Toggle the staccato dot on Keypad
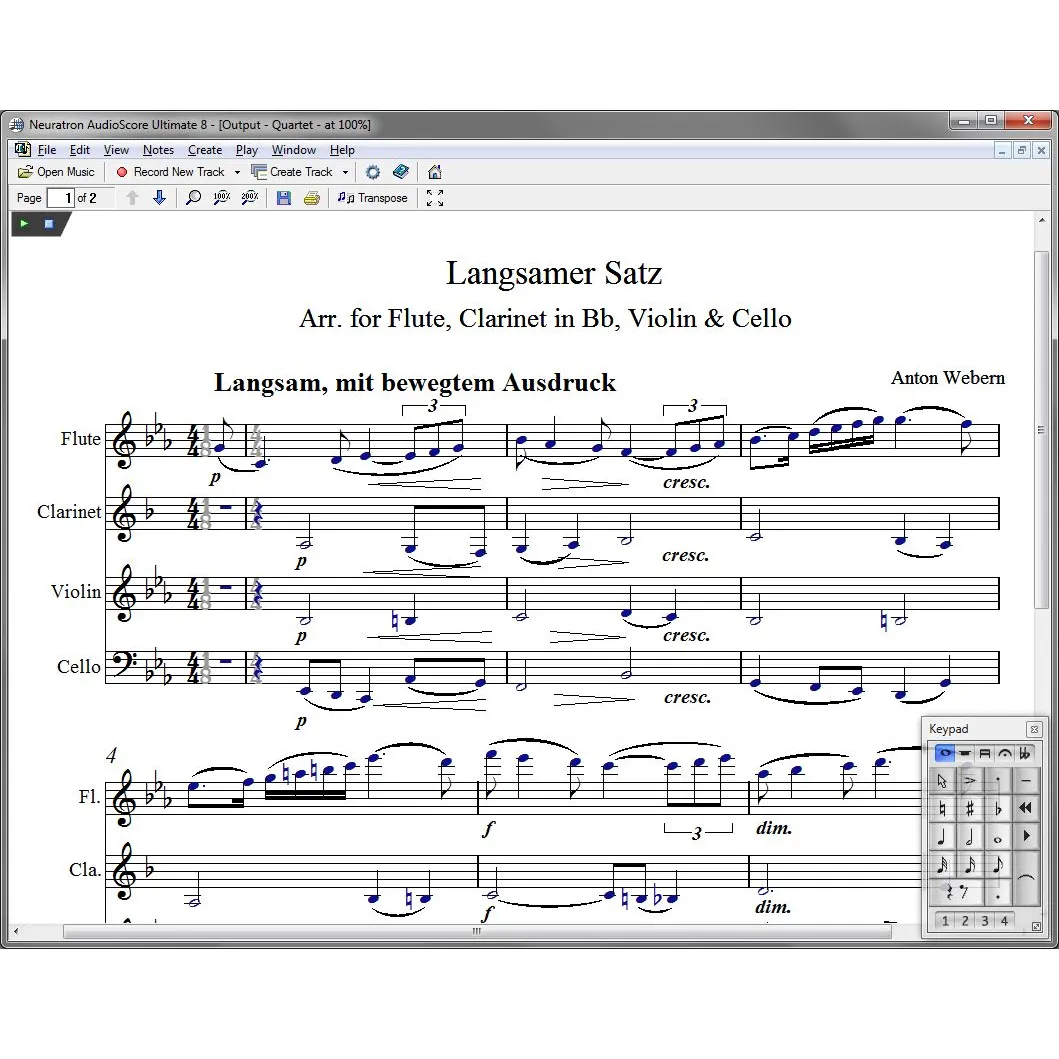 click(998, 781)
